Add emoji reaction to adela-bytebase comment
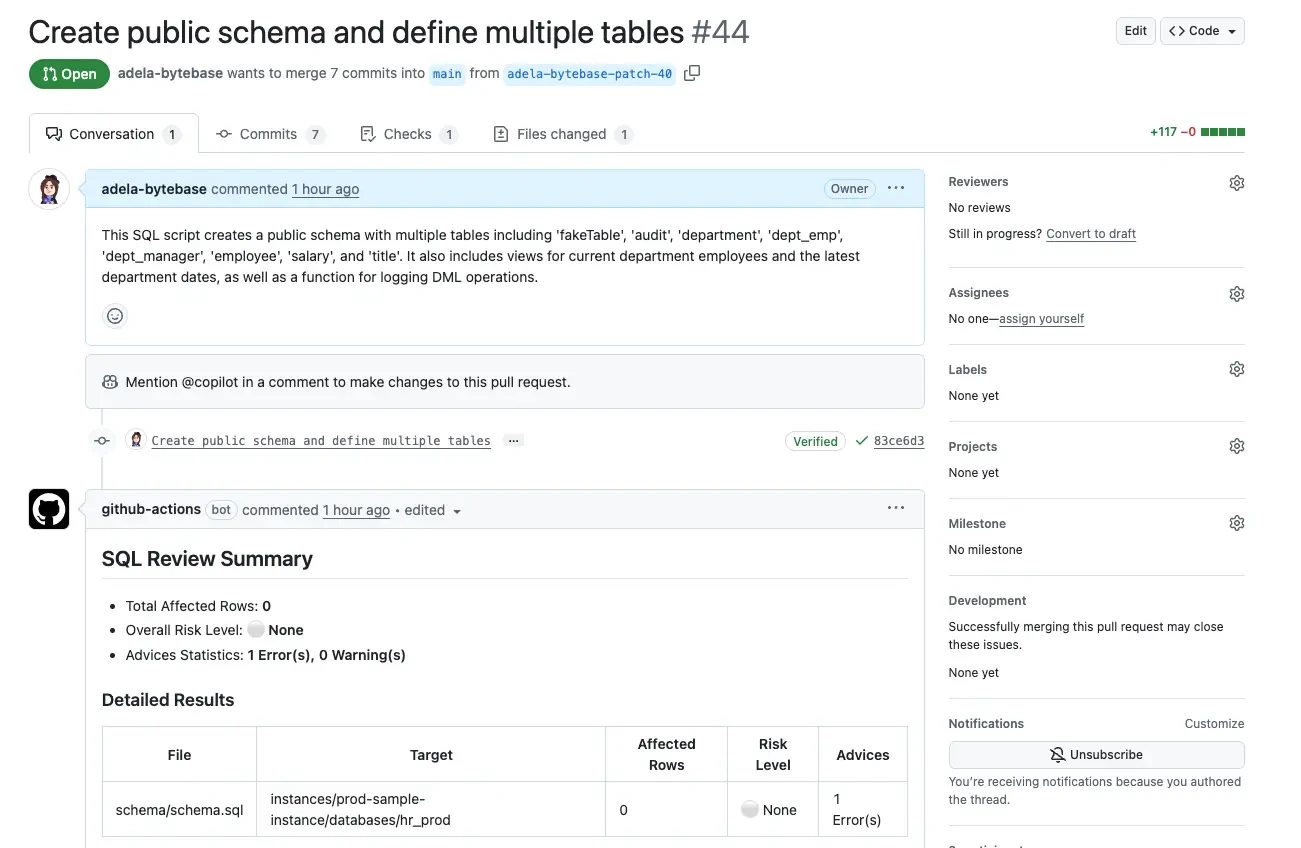1301x848 pixels. point(115,316)
